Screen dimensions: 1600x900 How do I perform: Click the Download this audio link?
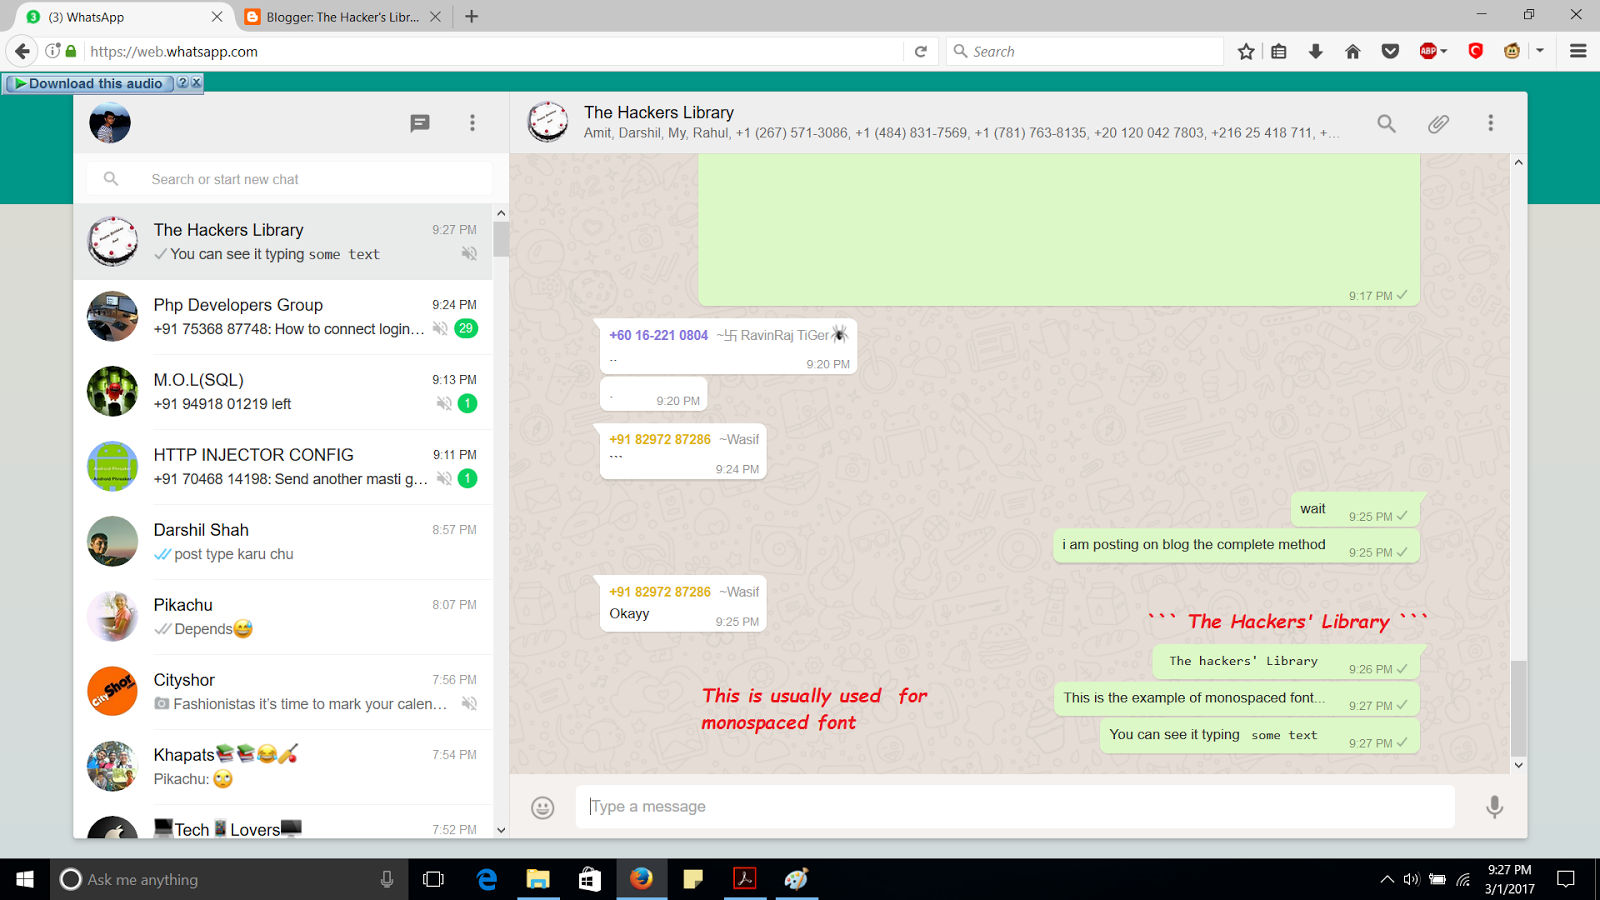click(90, 84)
